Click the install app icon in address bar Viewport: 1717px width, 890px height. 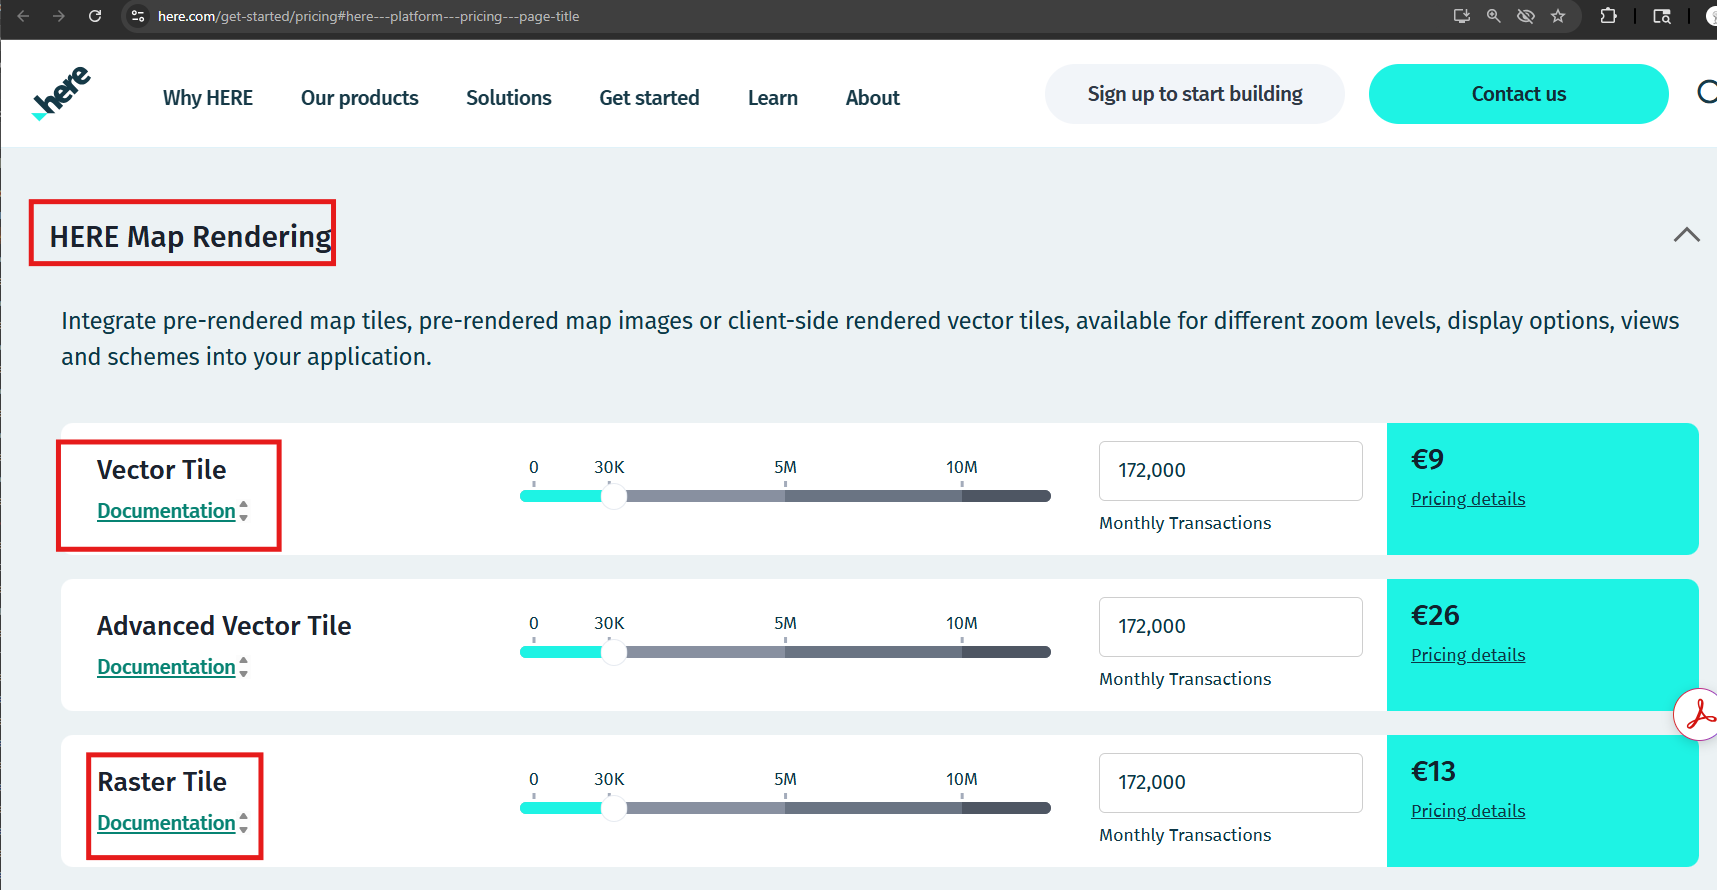click(1461, 16)
